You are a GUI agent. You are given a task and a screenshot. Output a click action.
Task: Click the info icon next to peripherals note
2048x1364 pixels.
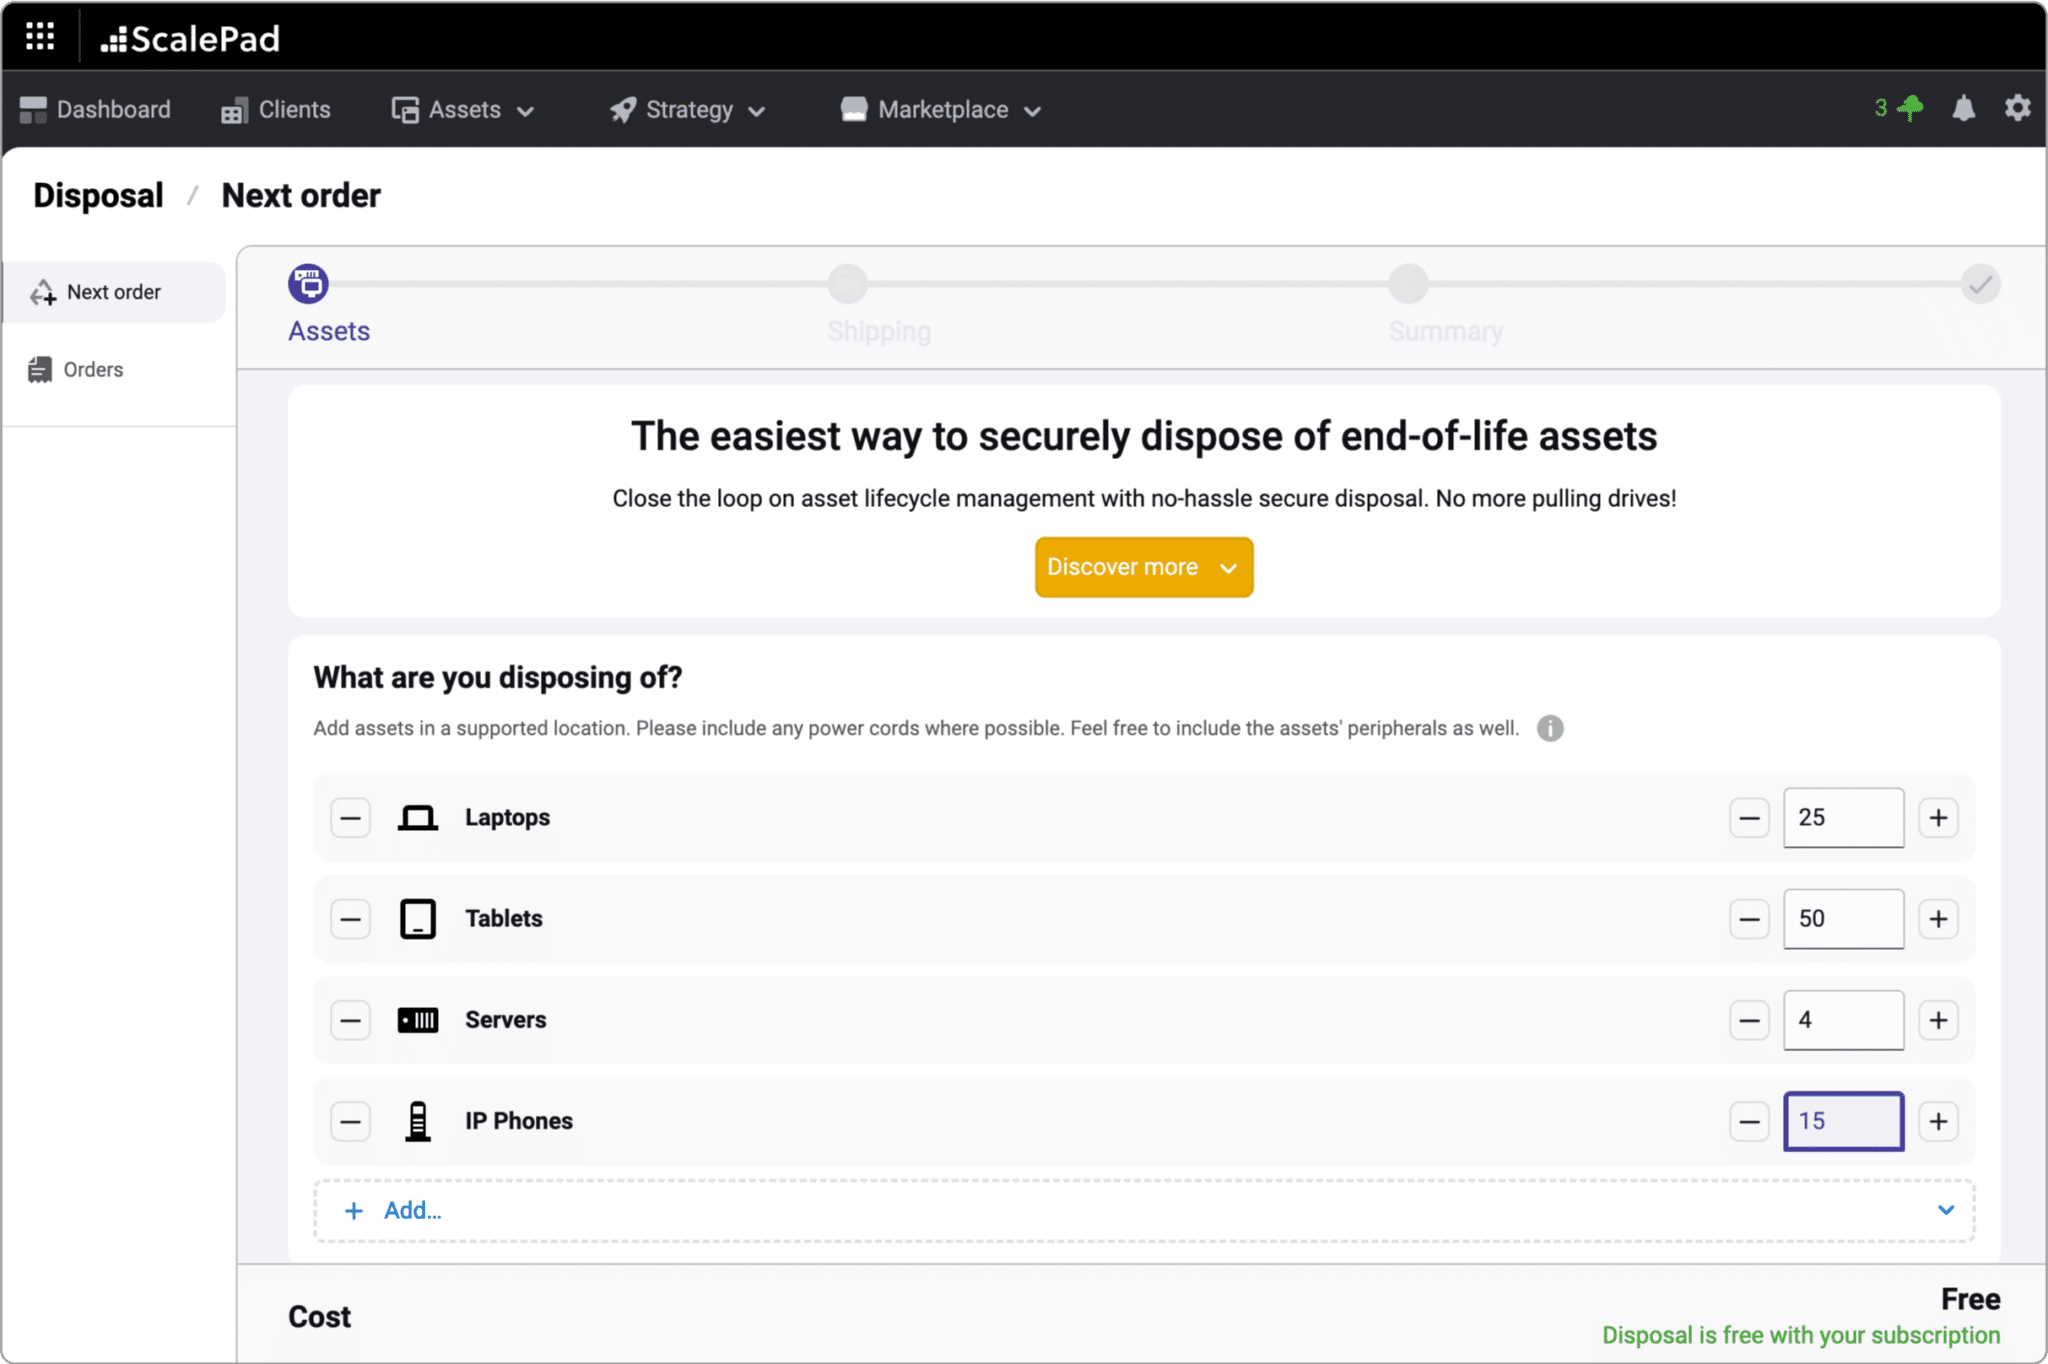click(1549, 728)
